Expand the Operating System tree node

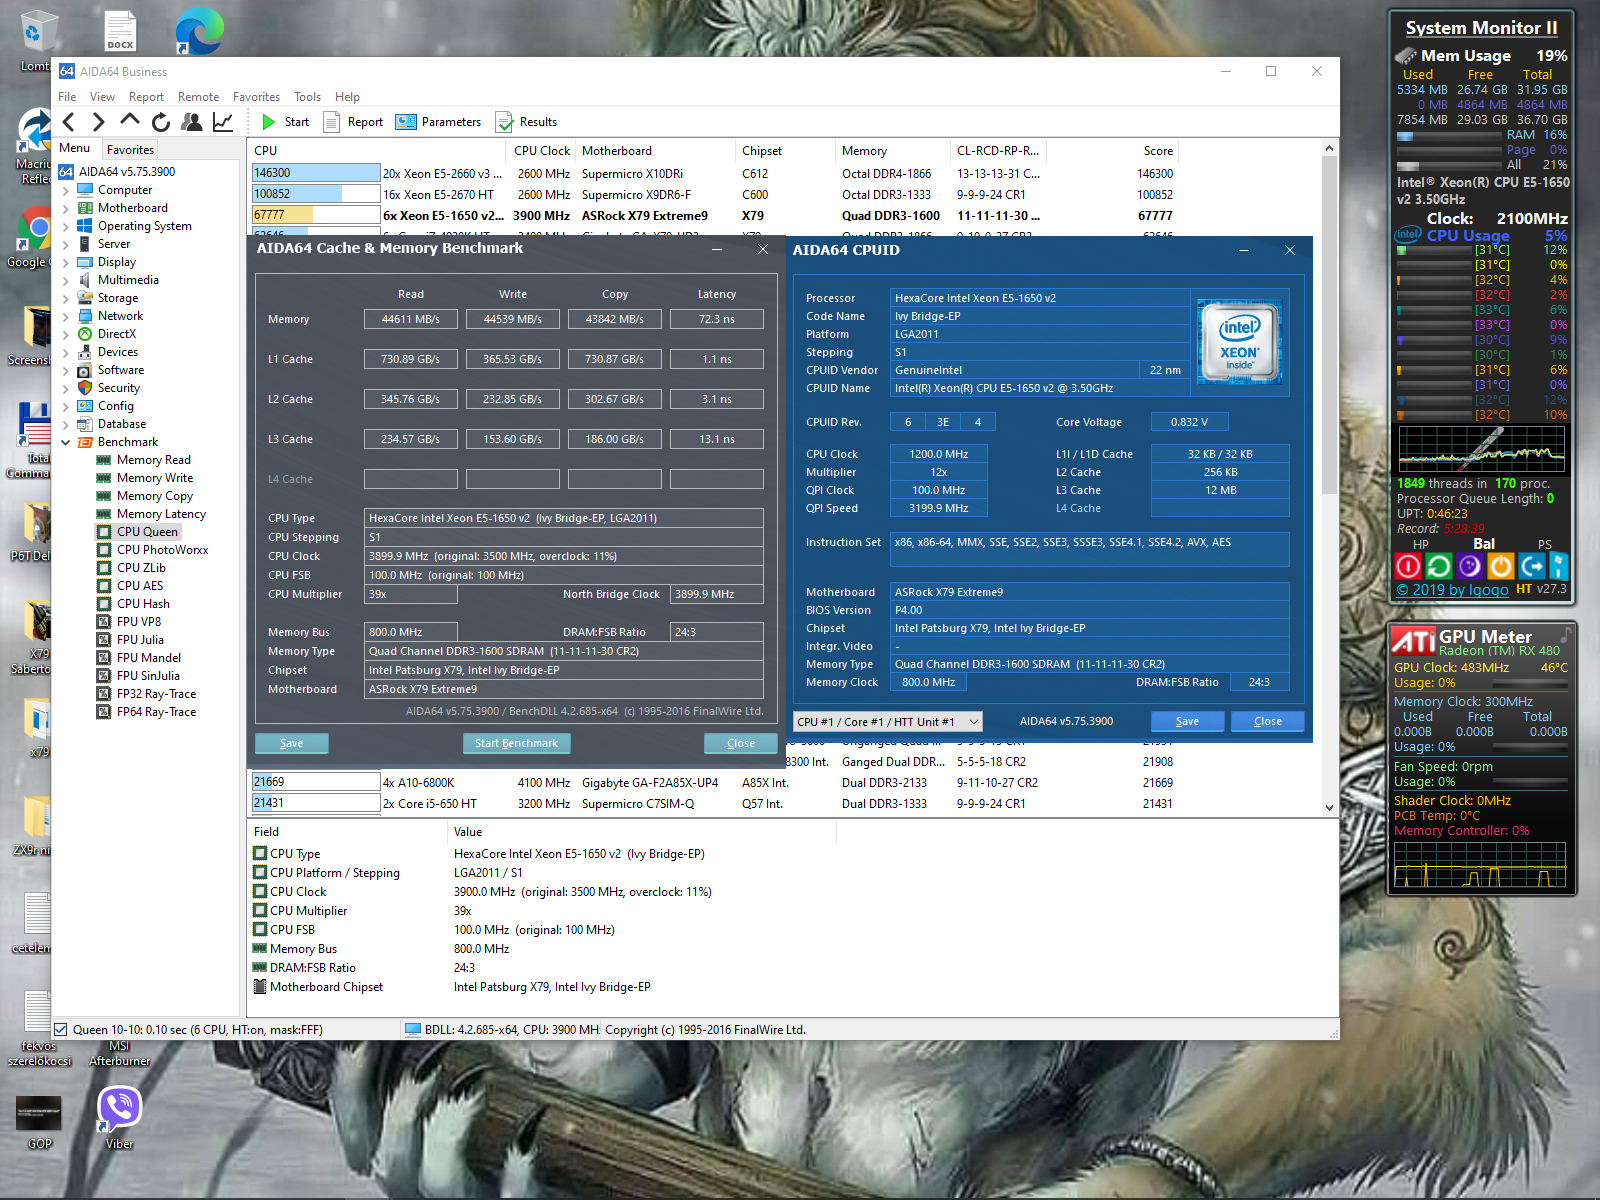point(66,226)
